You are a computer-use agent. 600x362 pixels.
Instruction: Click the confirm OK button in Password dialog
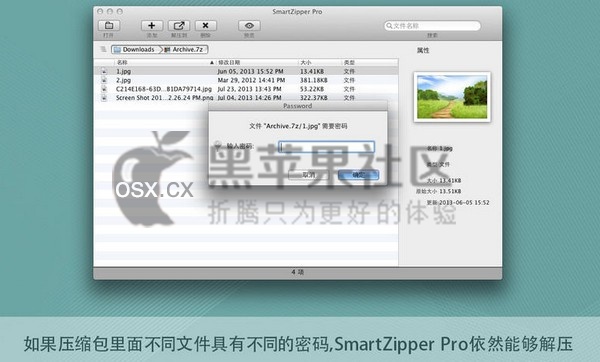pyautogui.click(x=359, y=175)
